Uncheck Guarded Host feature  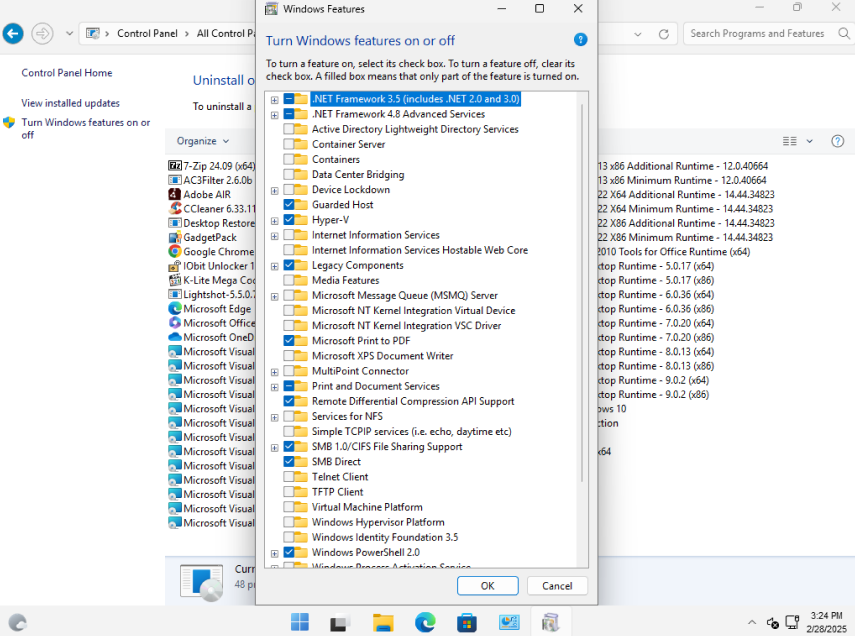[288, 205]
